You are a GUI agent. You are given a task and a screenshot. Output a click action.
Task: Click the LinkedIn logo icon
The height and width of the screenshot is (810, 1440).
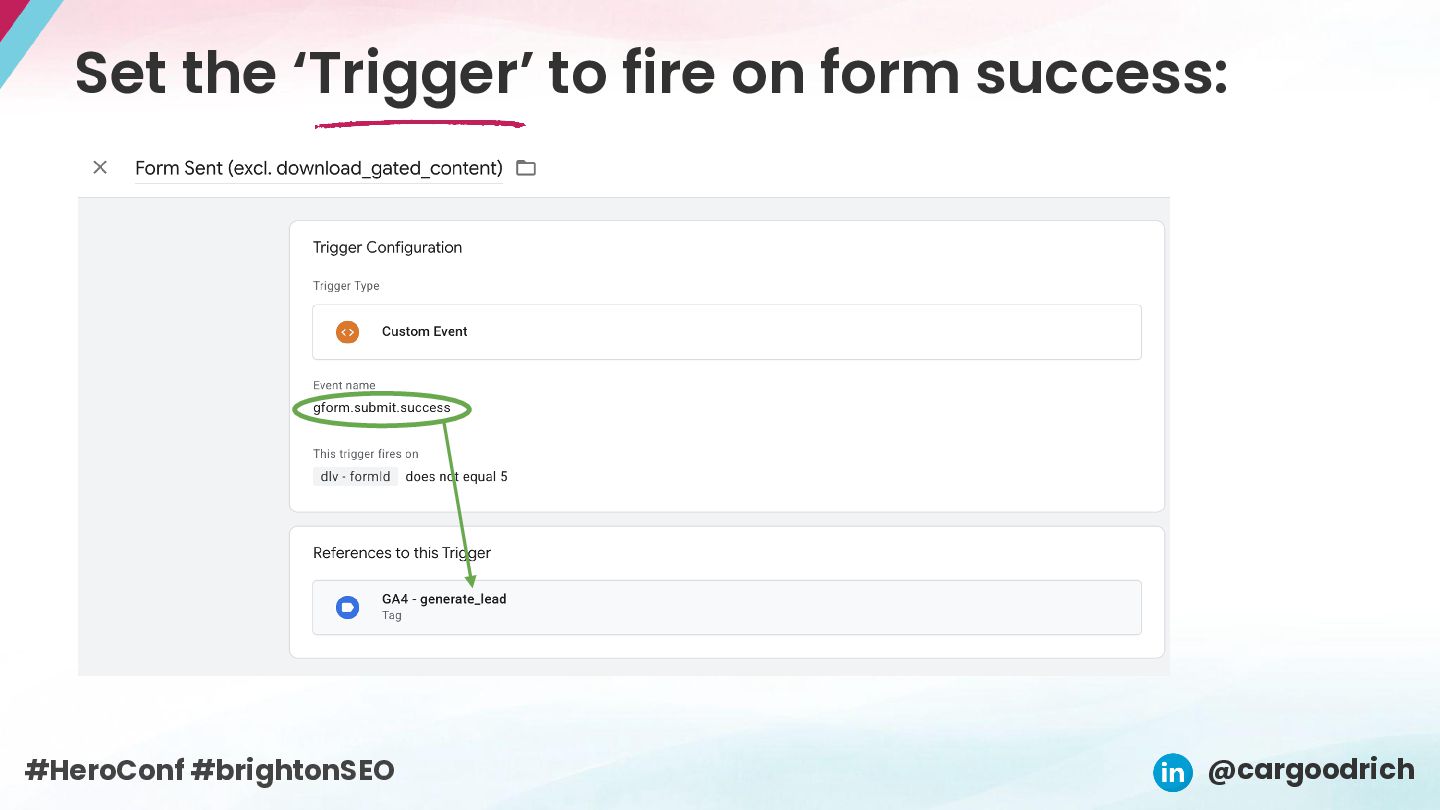click(x=1172, y=772)
